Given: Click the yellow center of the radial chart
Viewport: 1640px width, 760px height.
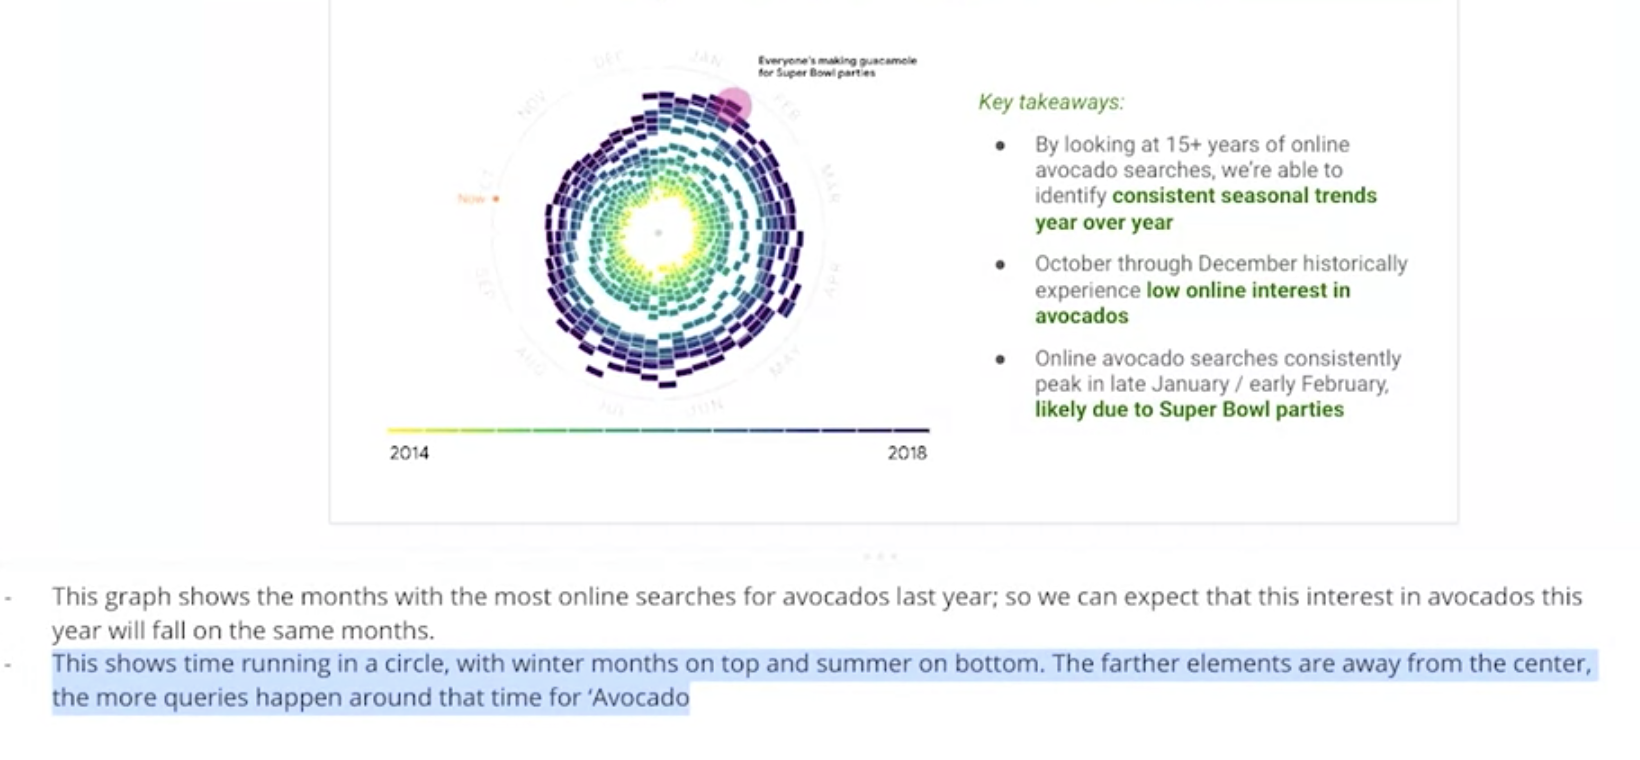Looking at the screenshot, I should click(658, 232).
